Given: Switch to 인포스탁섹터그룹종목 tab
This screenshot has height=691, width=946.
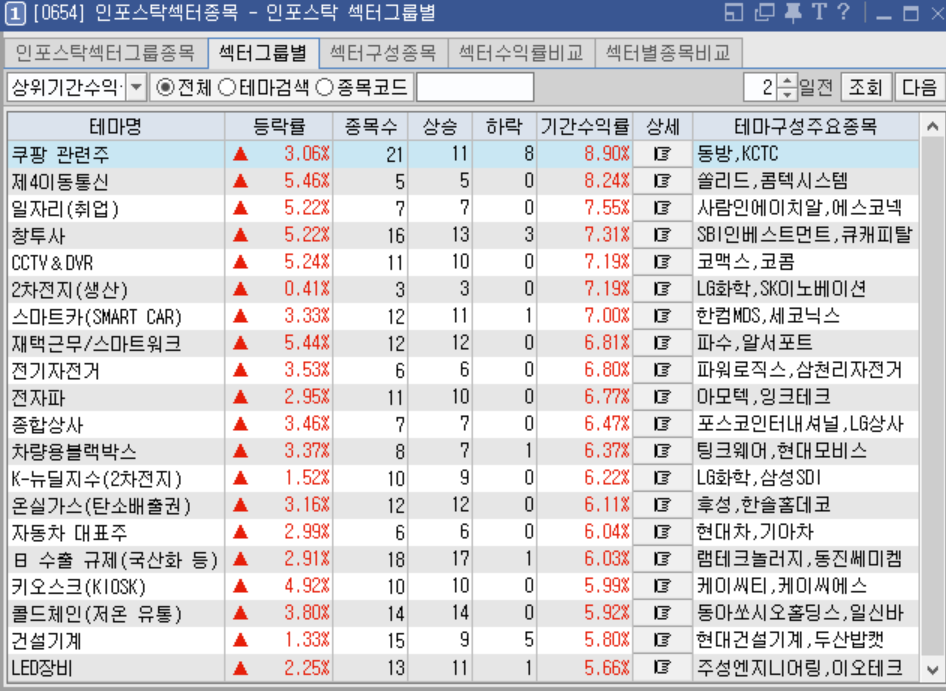Looking at the screenshot, I should (x=104, y=53).
